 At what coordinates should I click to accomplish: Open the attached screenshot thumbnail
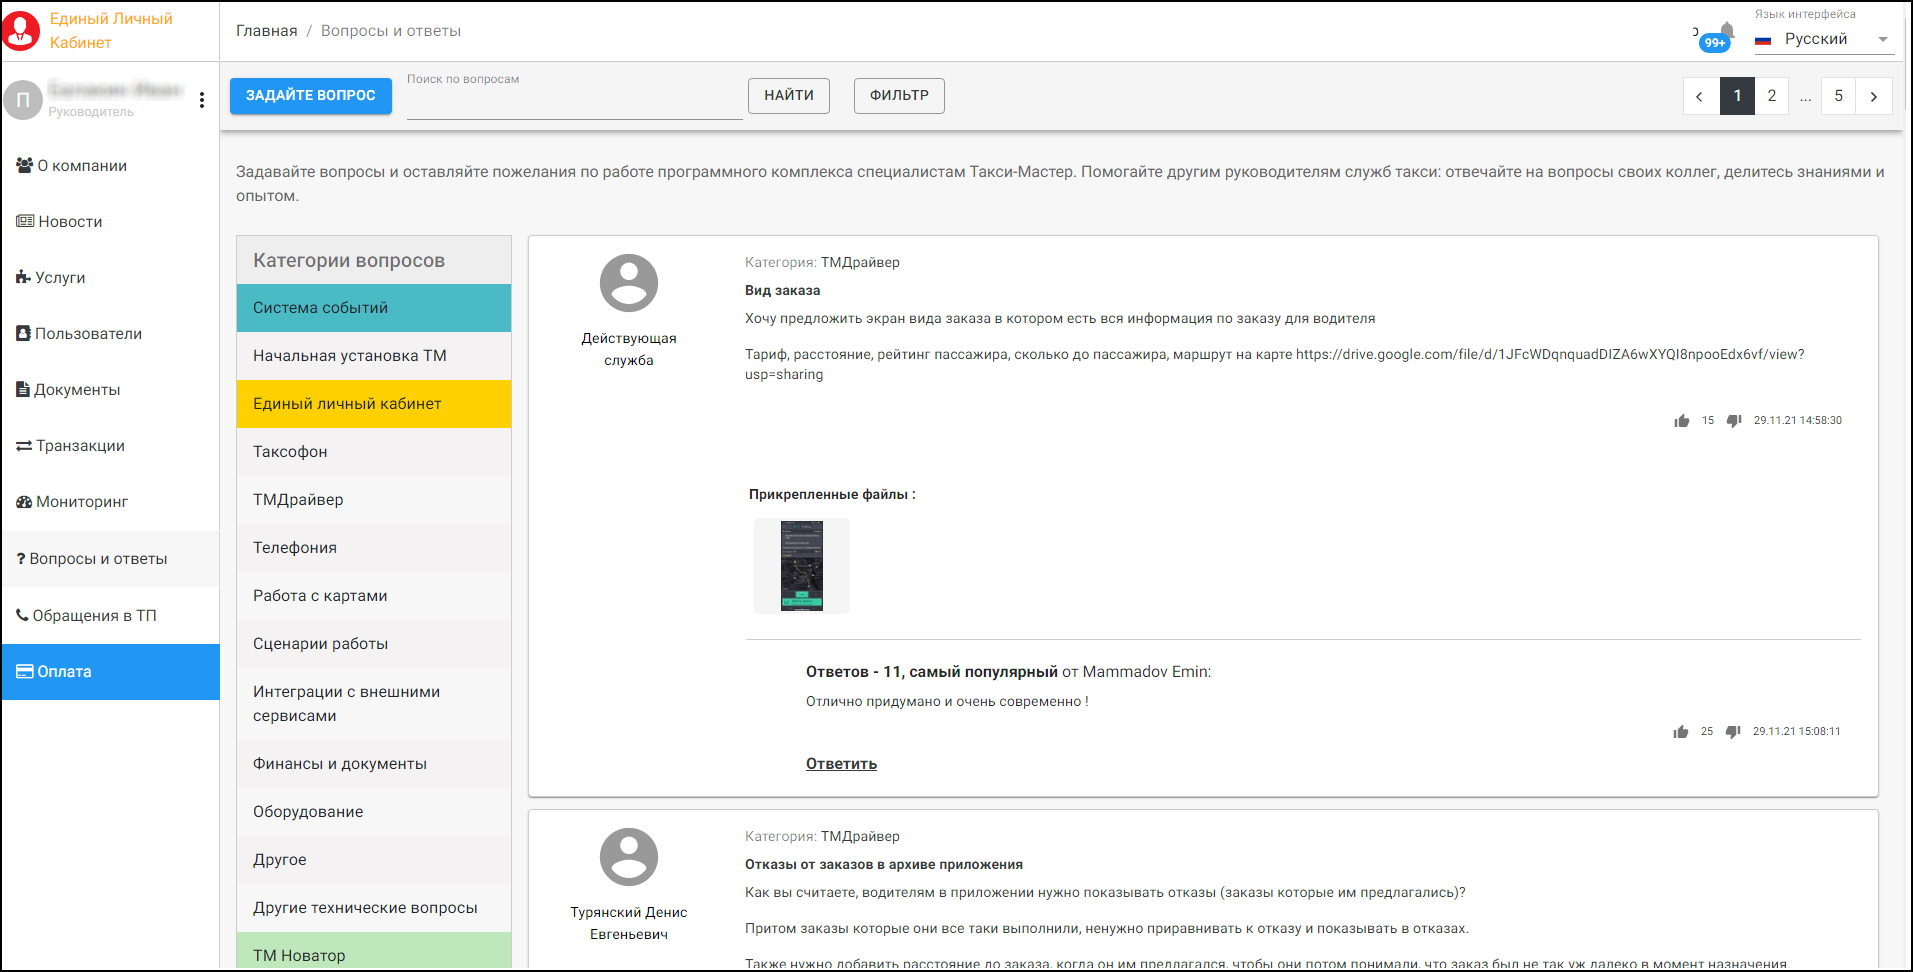click(801, 566)
